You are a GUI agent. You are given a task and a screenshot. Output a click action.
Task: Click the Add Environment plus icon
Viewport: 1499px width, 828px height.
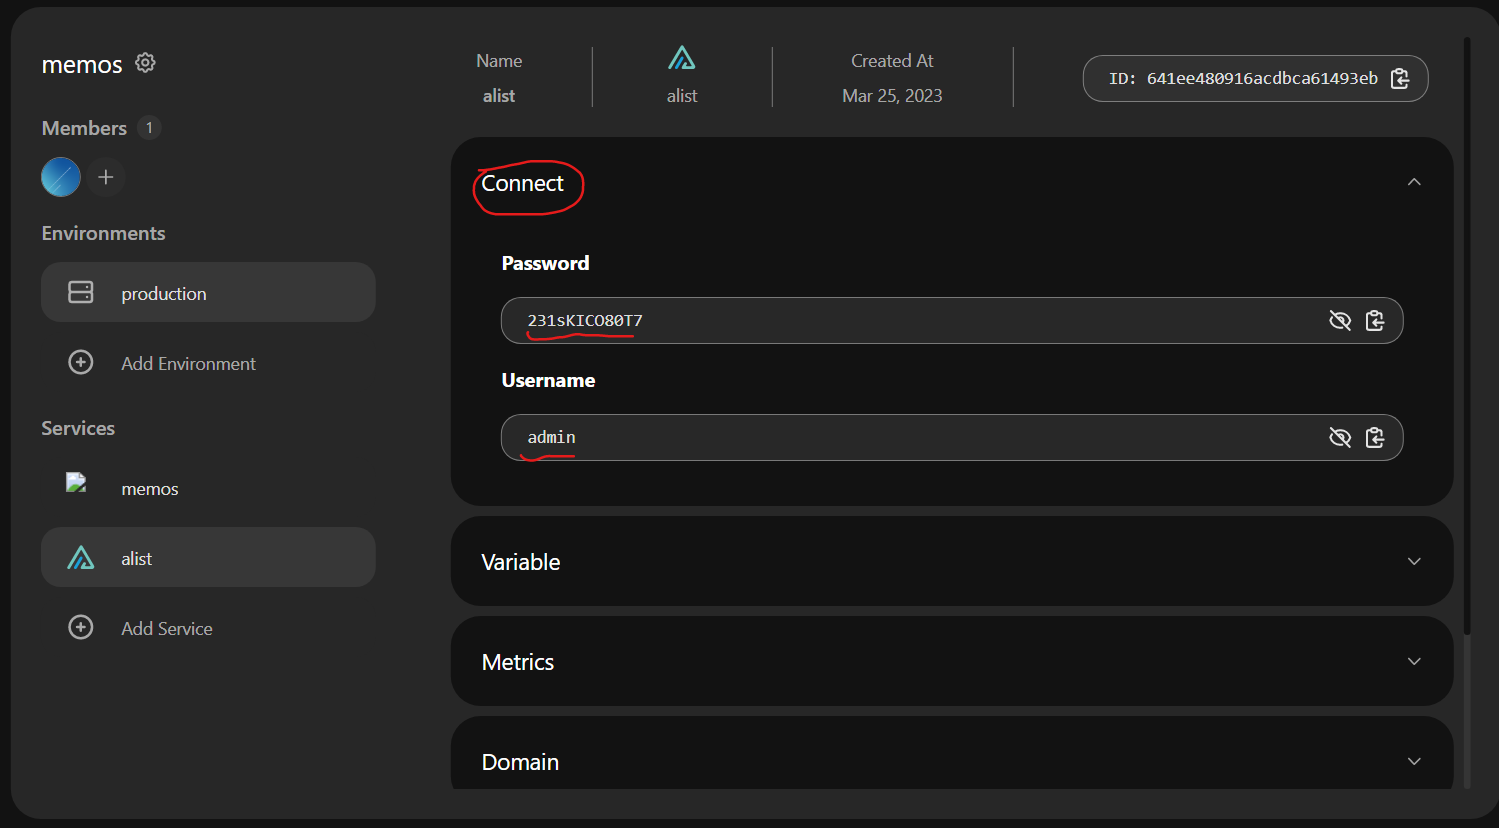click(x=81, y=362)
